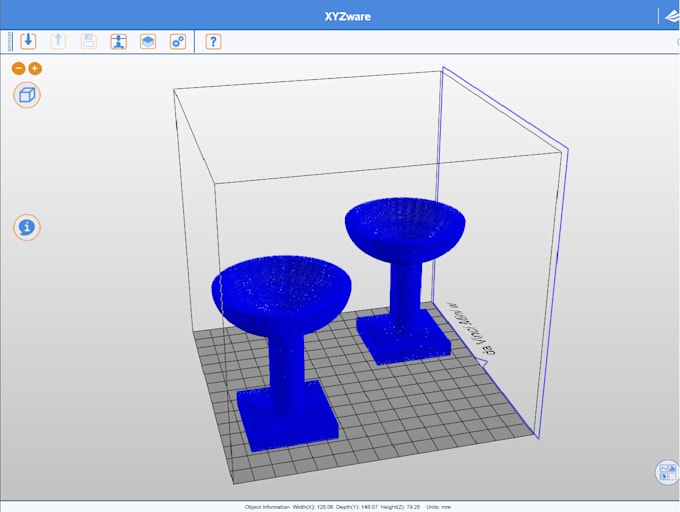
Task: Zoom in with the orange plus button
Action: (x=35, y=68)
